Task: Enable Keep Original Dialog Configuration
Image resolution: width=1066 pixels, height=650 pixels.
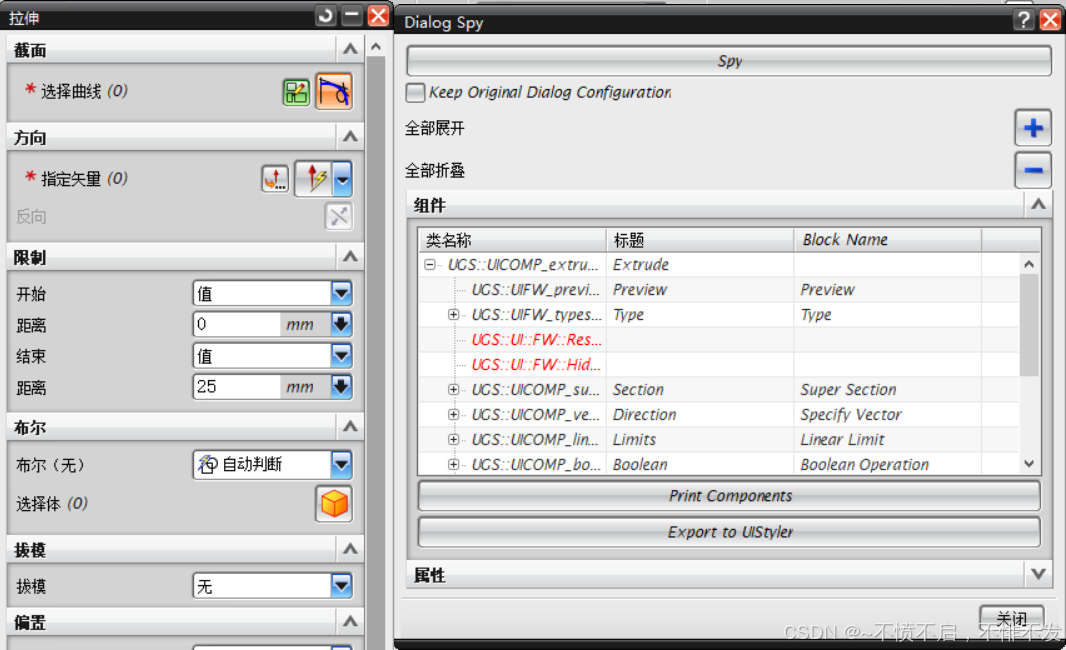Action: 415,92
